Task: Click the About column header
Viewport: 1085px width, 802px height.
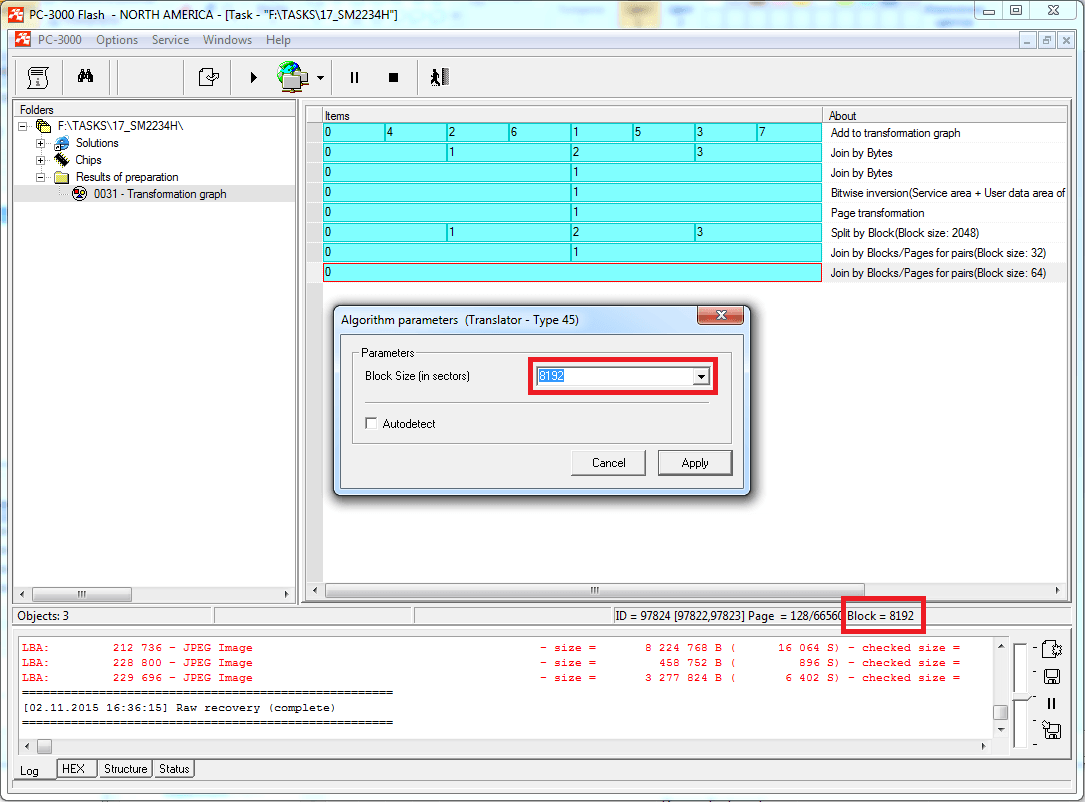Action: click(945, 116)
